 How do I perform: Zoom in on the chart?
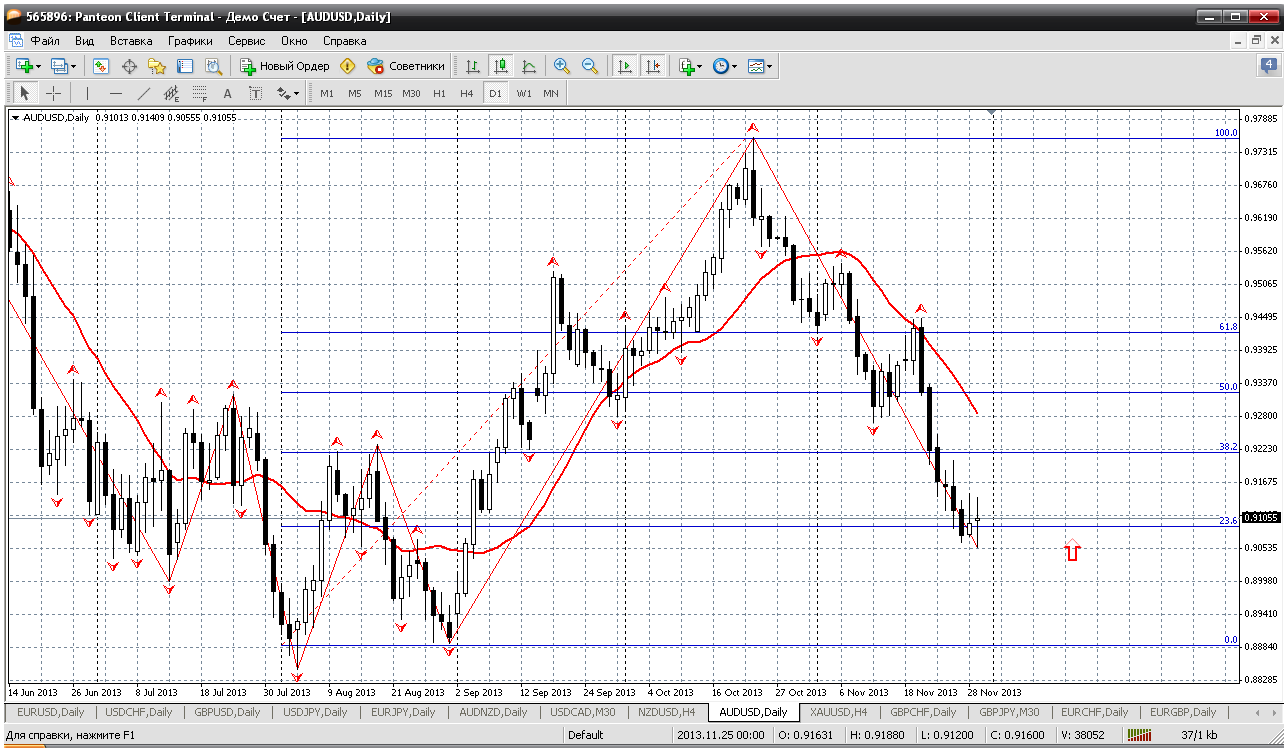[x=562, y=66]
